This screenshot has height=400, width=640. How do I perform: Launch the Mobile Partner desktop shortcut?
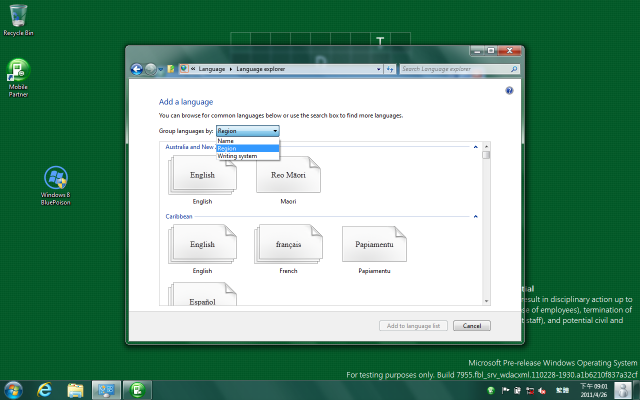(18, 78)
